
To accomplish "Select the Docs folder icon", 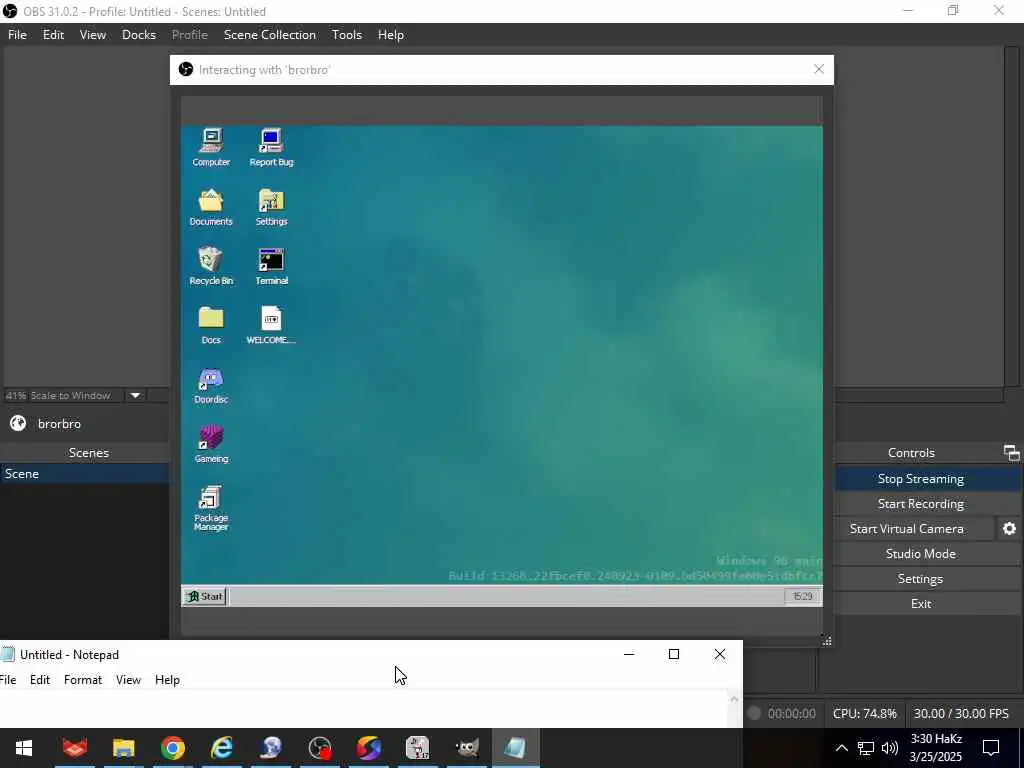I will coord(211,325).
